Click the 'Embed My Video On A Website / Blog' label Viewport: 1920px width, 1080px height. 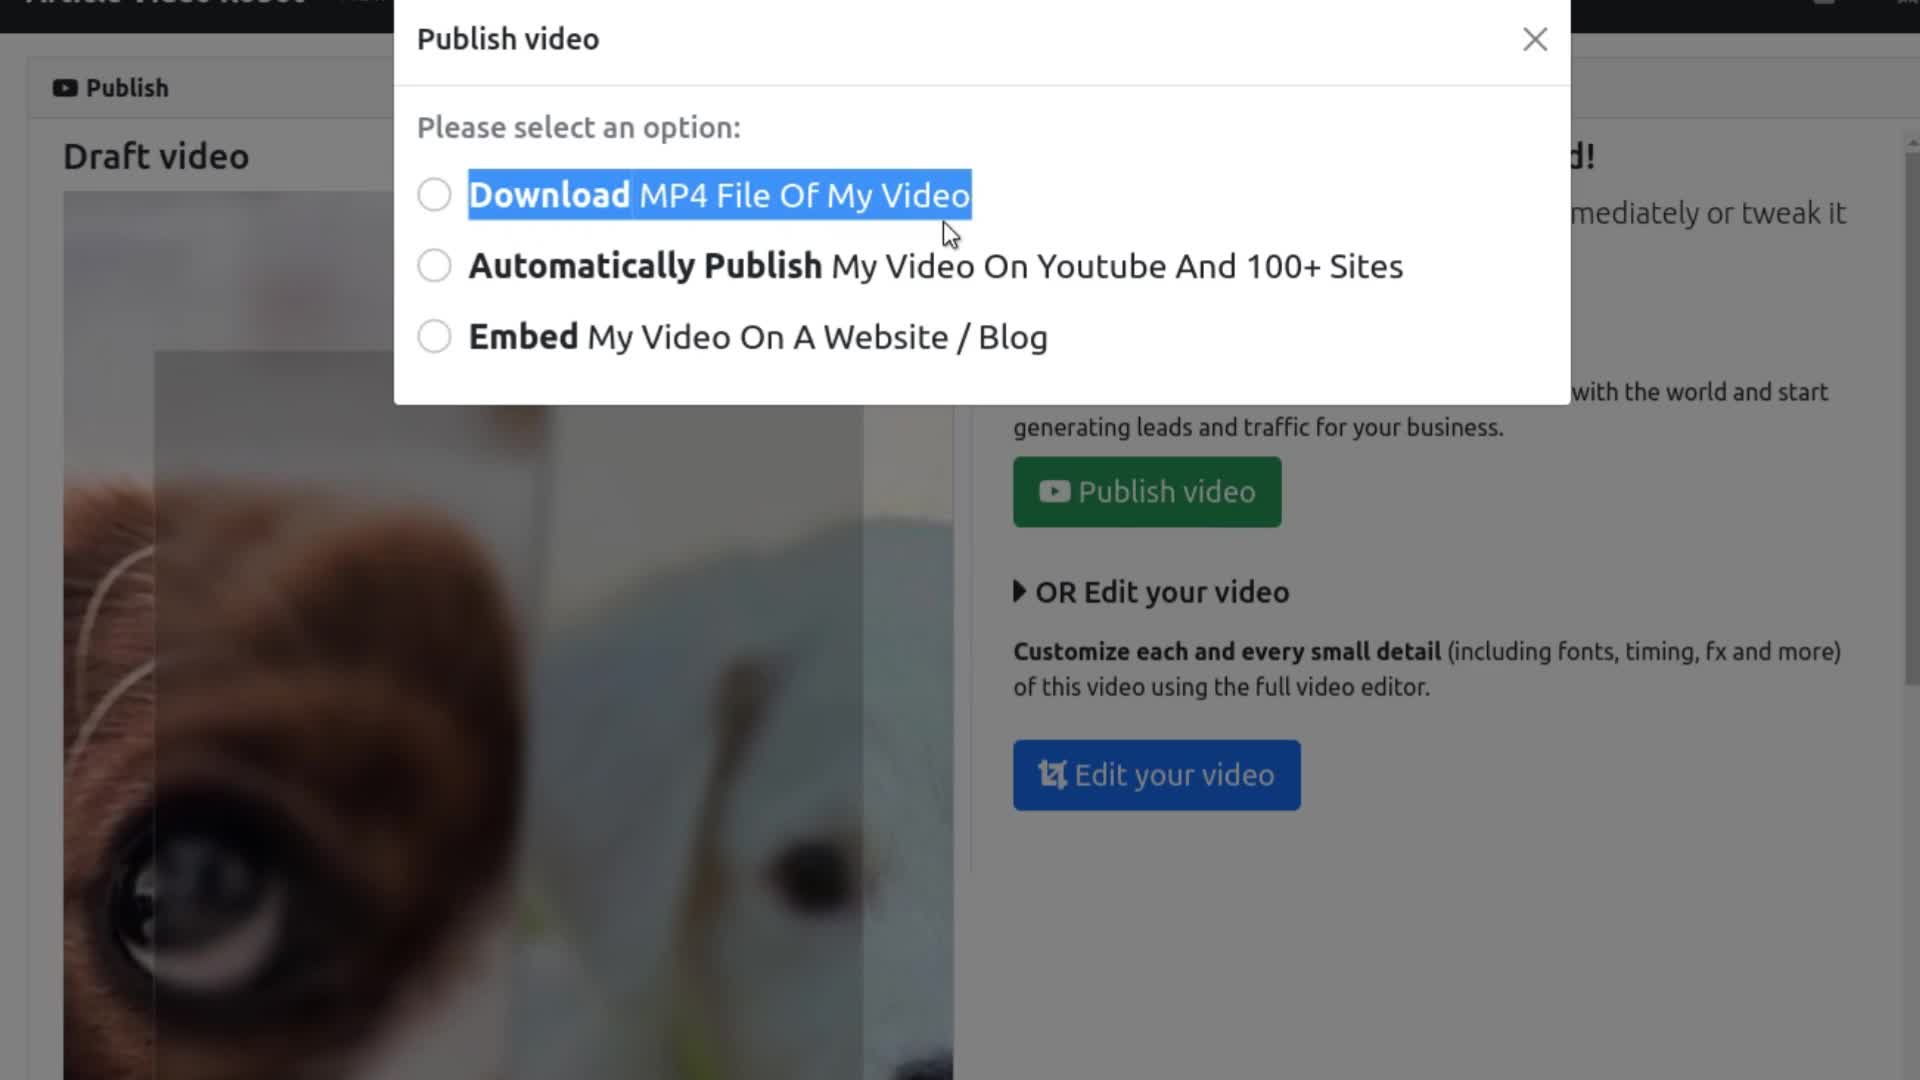click(x=758, y=337)
